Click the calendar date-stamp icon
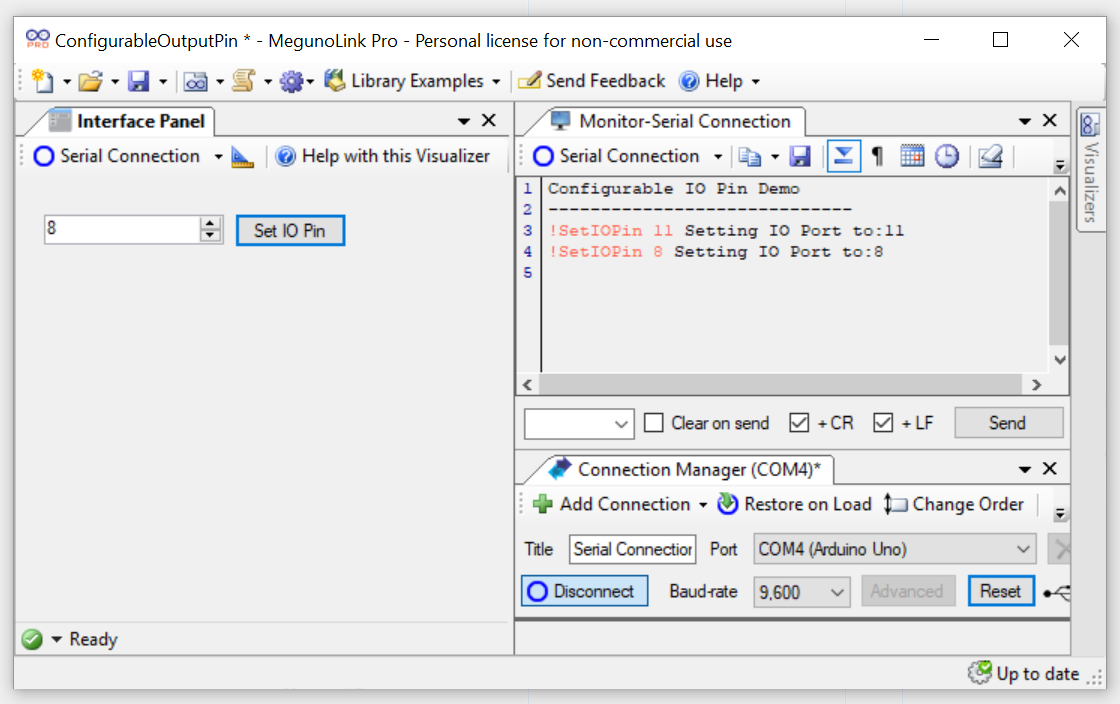1120x704 pixels. (911, 156)
